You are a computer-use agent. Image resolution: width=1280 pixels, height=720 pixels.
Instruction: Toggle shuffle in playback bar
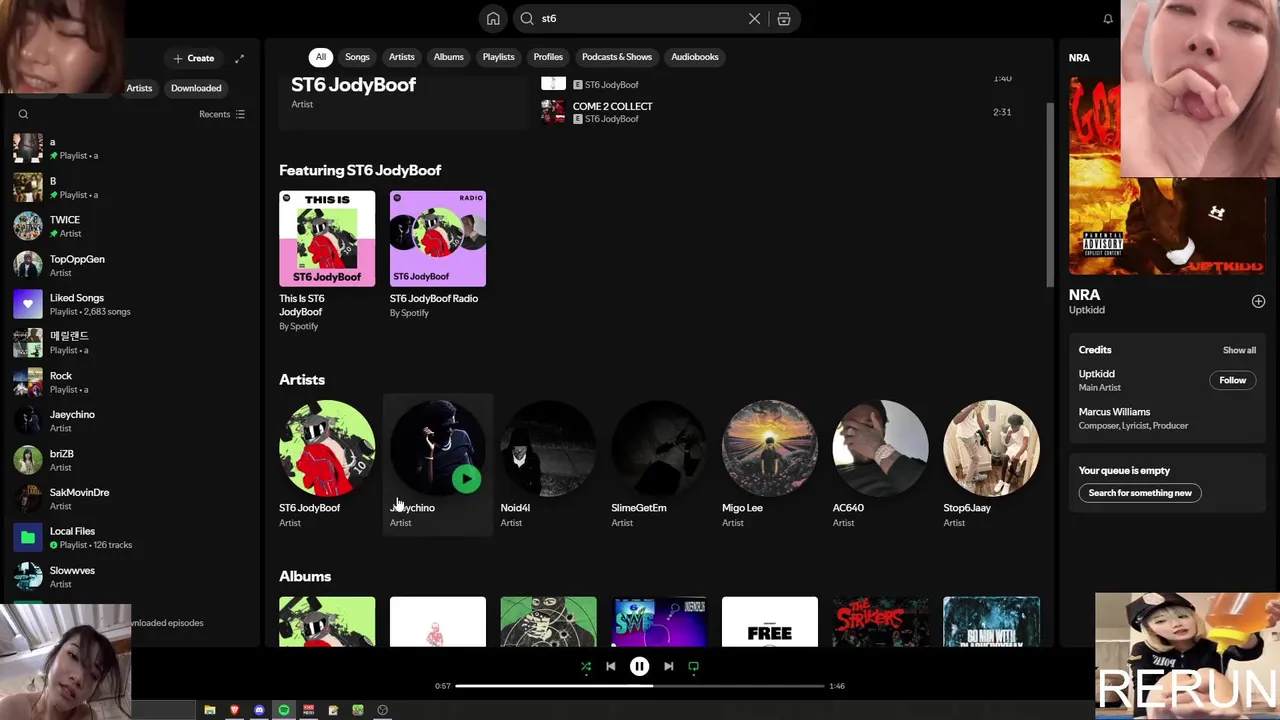pos(586,666)
